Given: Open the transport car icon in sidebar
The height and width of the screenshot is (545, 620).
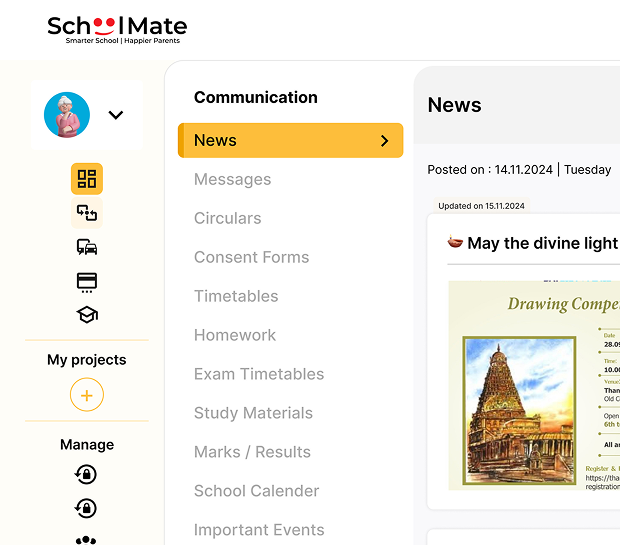Looking at the screenshot, I should pos(87,247).
